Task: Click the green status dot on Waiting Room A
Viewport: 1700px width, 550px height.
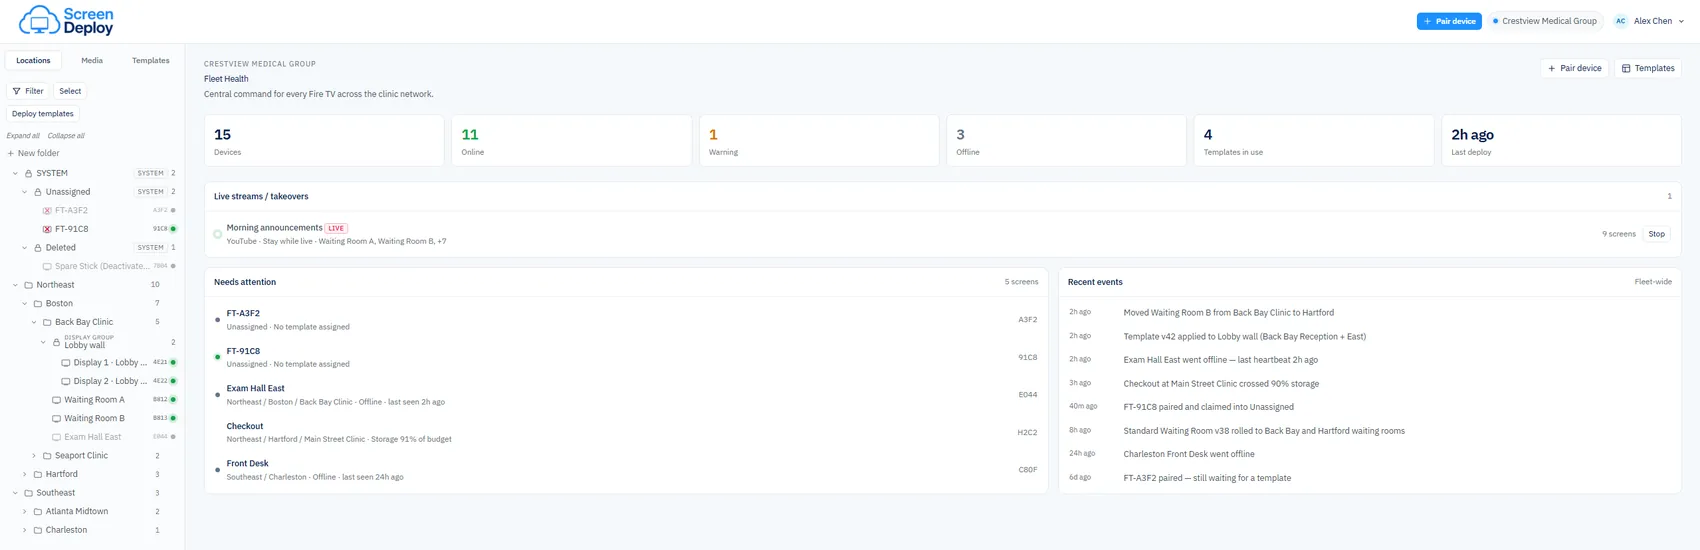Action: coord(173,400)
